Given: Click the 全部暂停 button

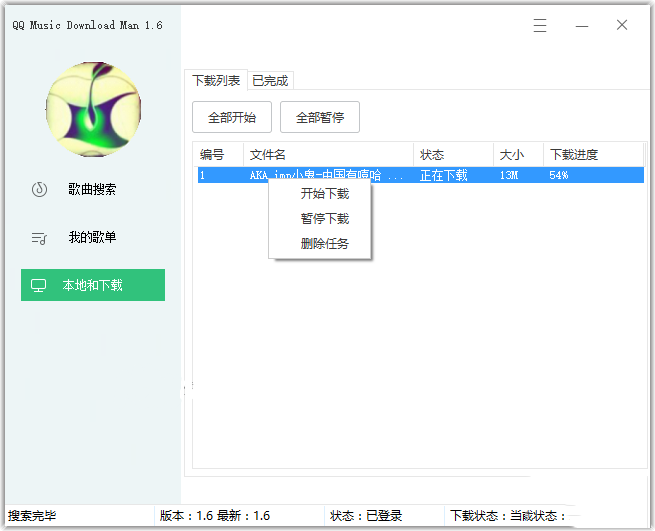Looking at the screenshot, I should [x=320, y=117].
